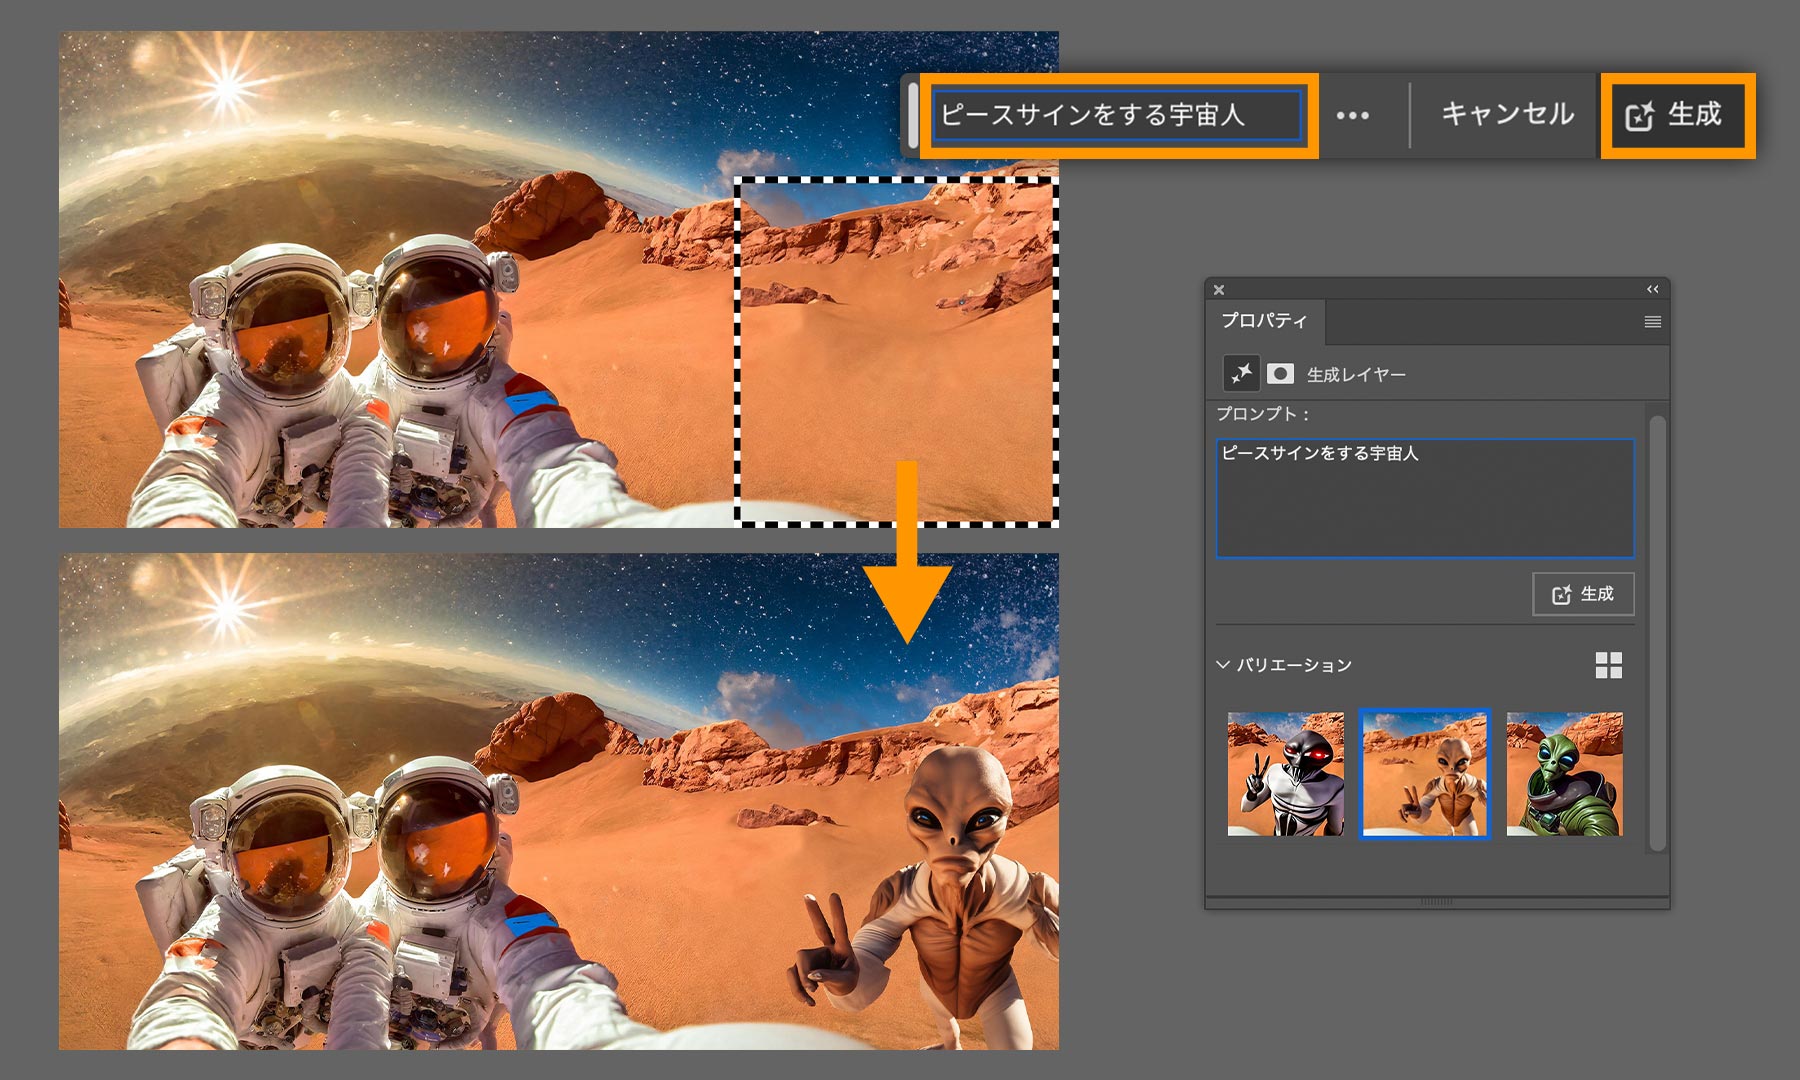Click the generative layer sparkle icon
1800x1080 pixels.
[1241, 374]
